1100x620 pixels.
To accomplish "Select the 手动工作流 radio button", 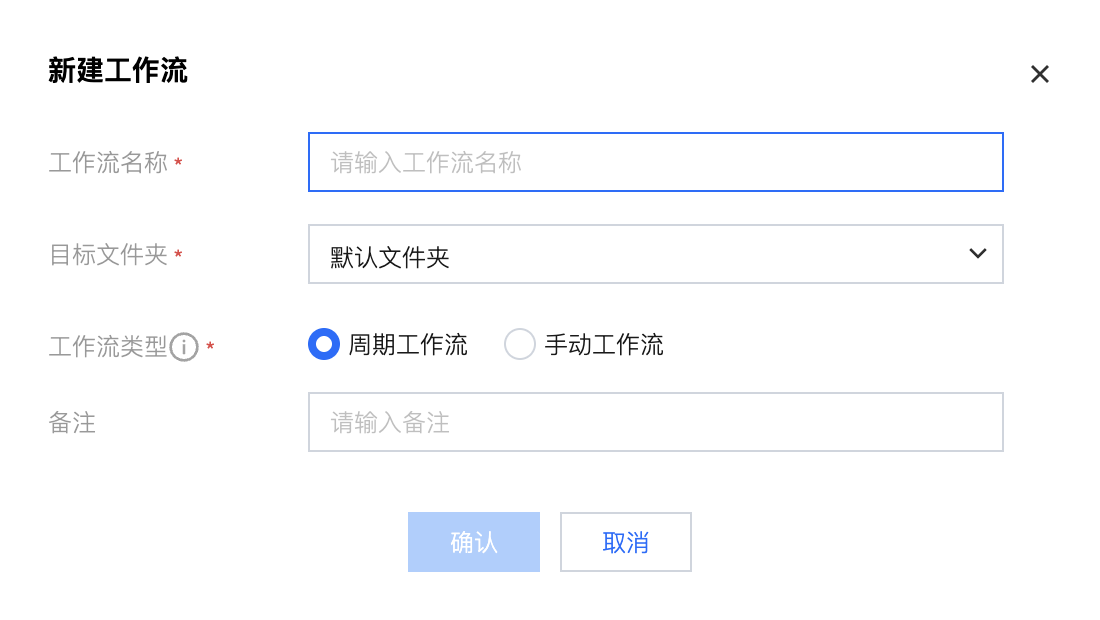I will [520, 345].
